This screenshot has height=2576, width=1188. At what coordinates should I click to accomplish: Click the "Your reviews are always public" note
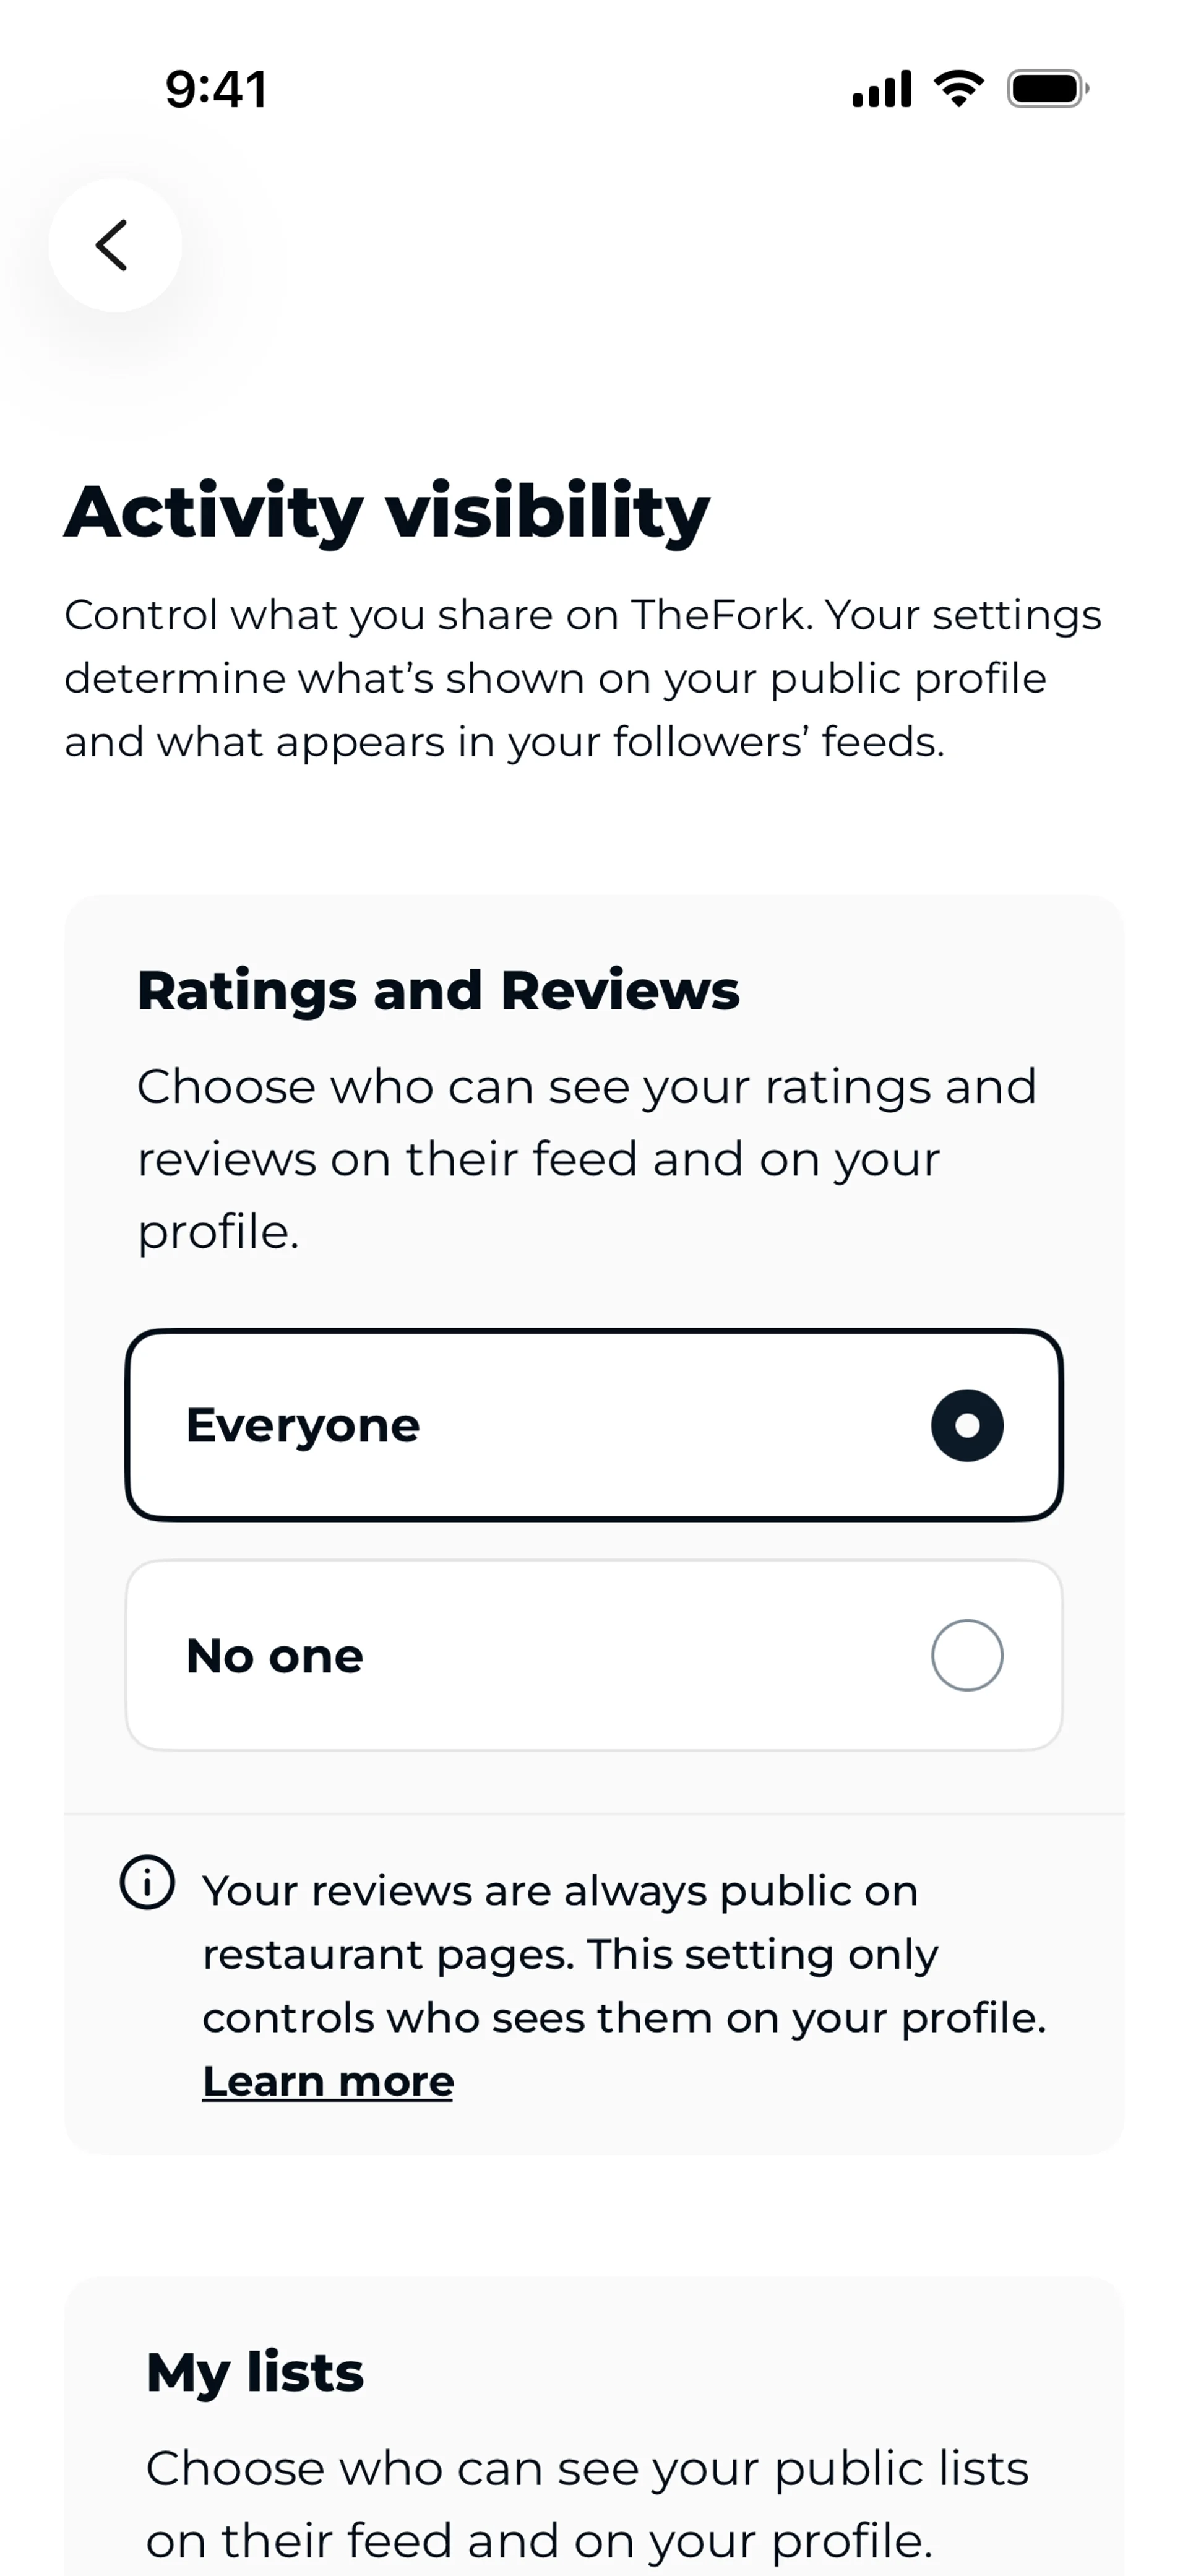(560, 1891)
